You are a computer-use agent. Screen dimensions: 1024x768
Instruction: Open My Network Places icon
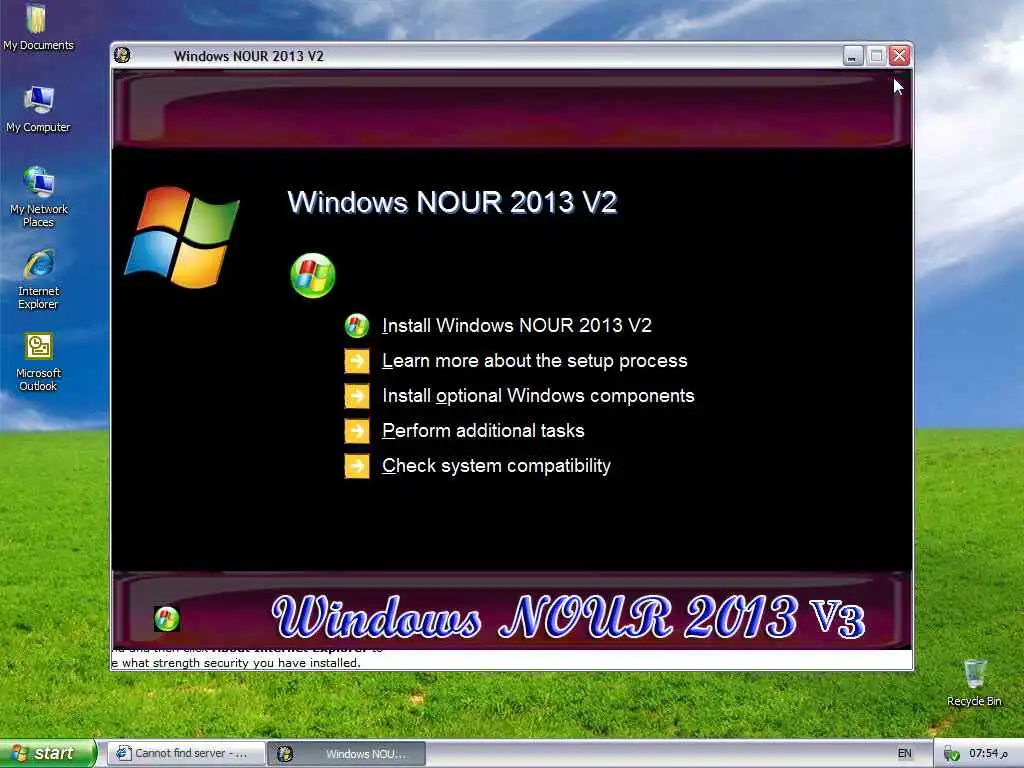pos(39,197)
